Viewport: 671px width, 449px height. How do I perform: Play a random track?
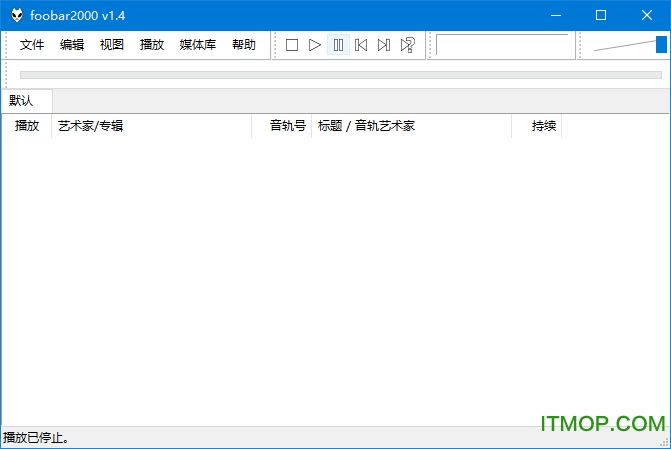coord(407,45)
